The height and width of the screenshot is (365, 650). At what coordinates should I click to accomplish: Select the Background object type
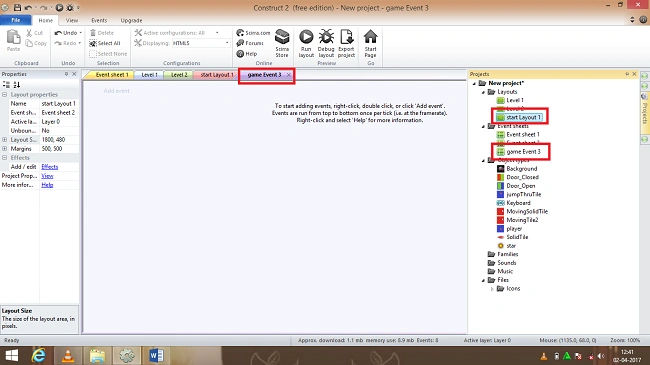click(x=521, y=169)
